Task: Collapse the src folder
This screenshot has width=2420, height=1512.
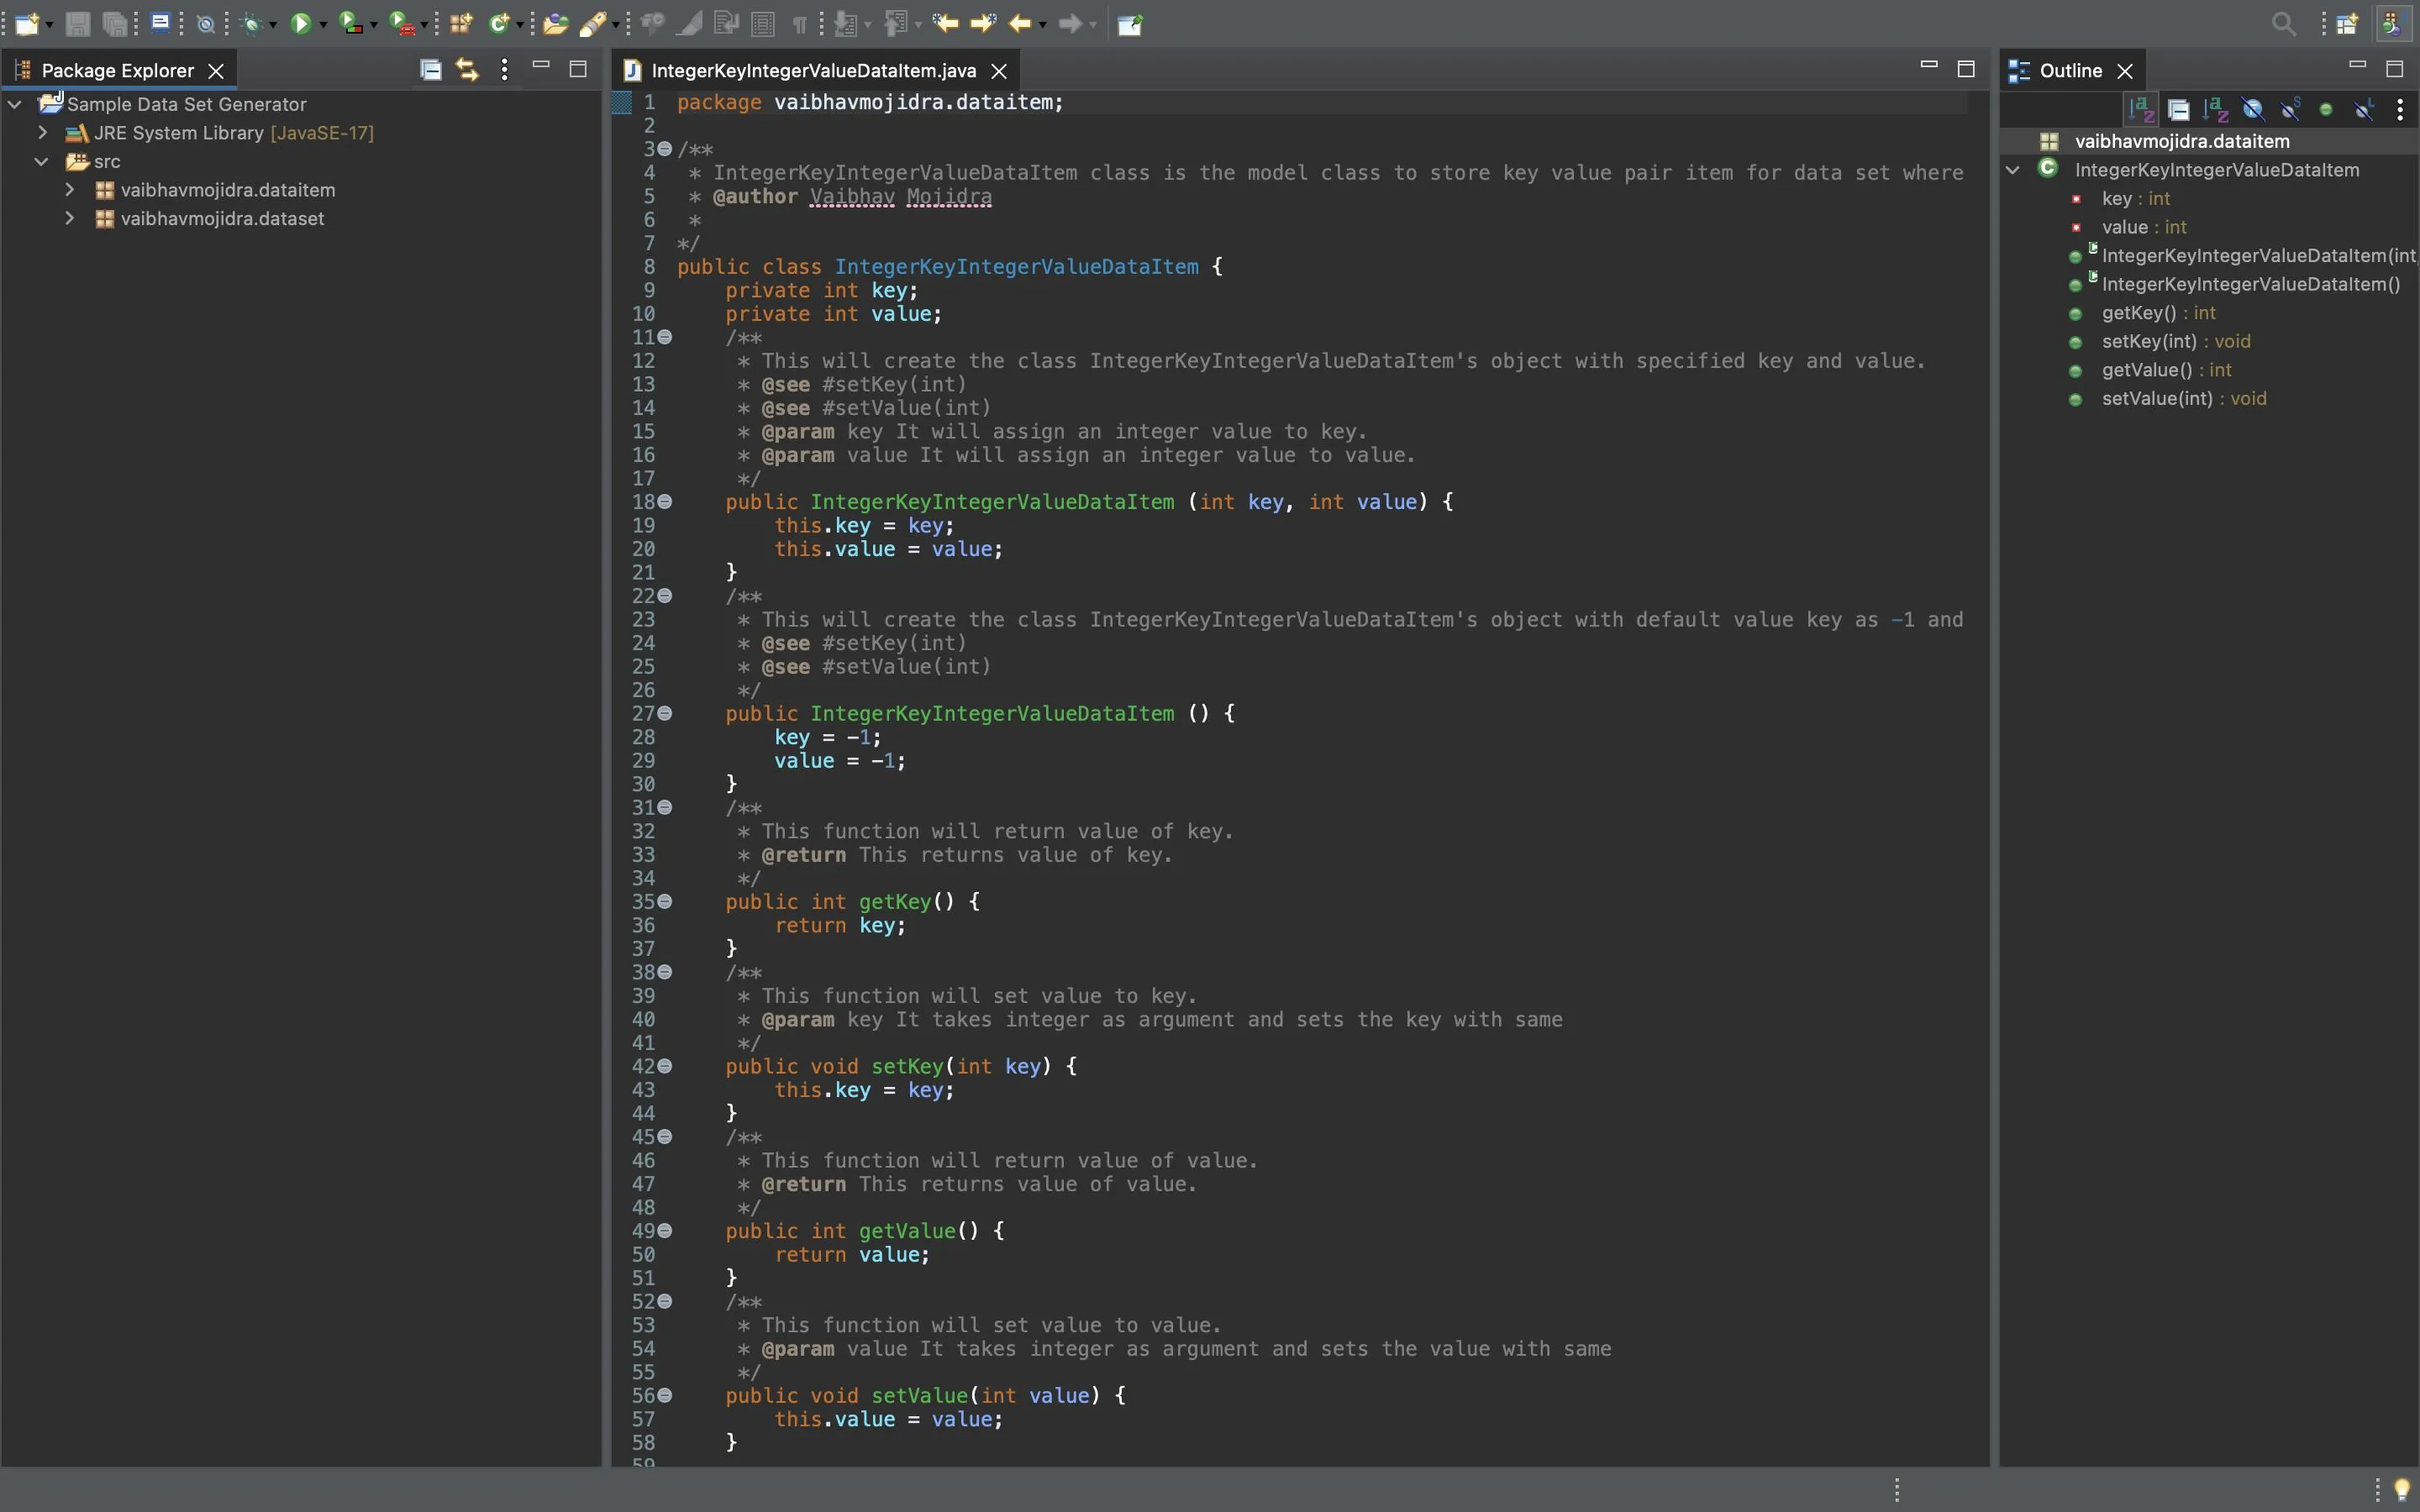Action: pyautogui.click(x=42, y=161)
